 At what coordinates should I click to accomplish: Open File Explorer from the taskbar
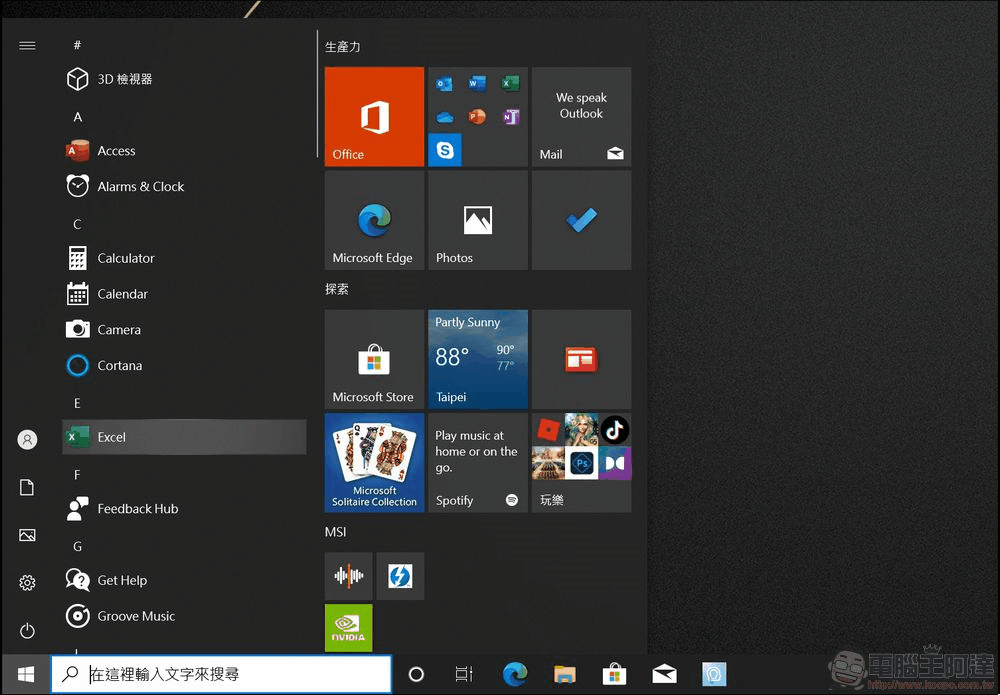tap(564, 674)
